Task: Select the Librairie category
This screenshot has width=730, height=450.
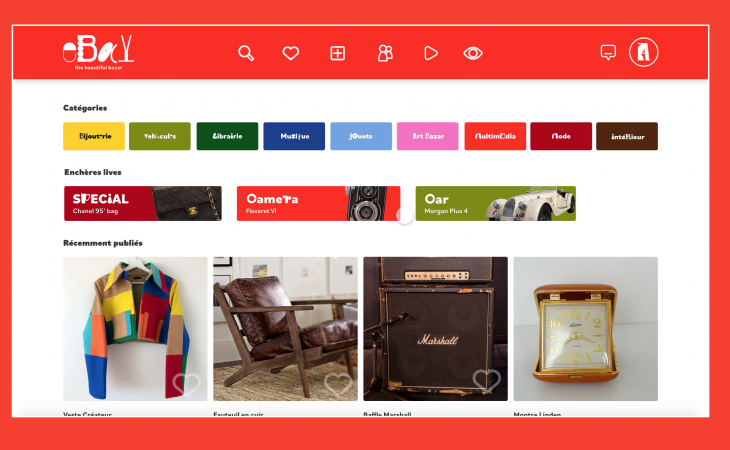Action: pos(227,136)
